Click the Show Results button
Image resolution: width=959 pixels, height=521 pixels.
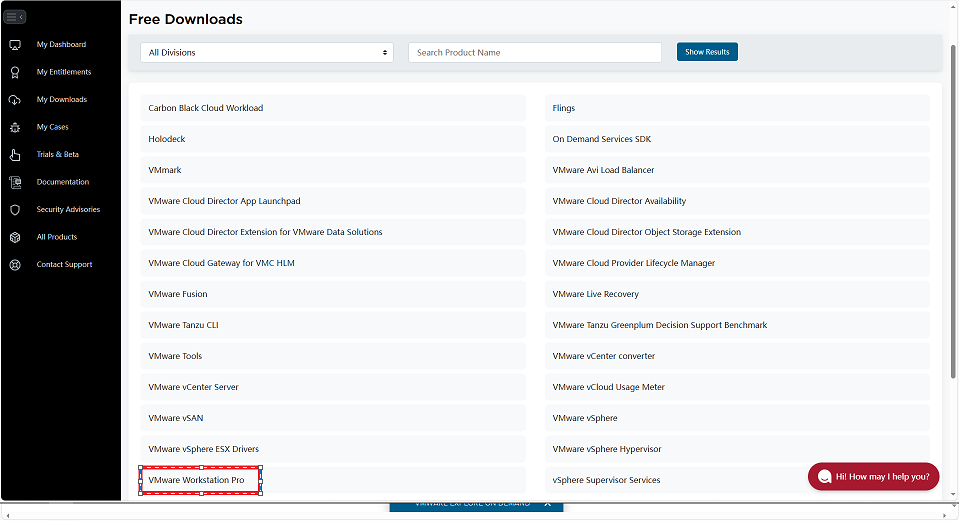tap(707, 52)
